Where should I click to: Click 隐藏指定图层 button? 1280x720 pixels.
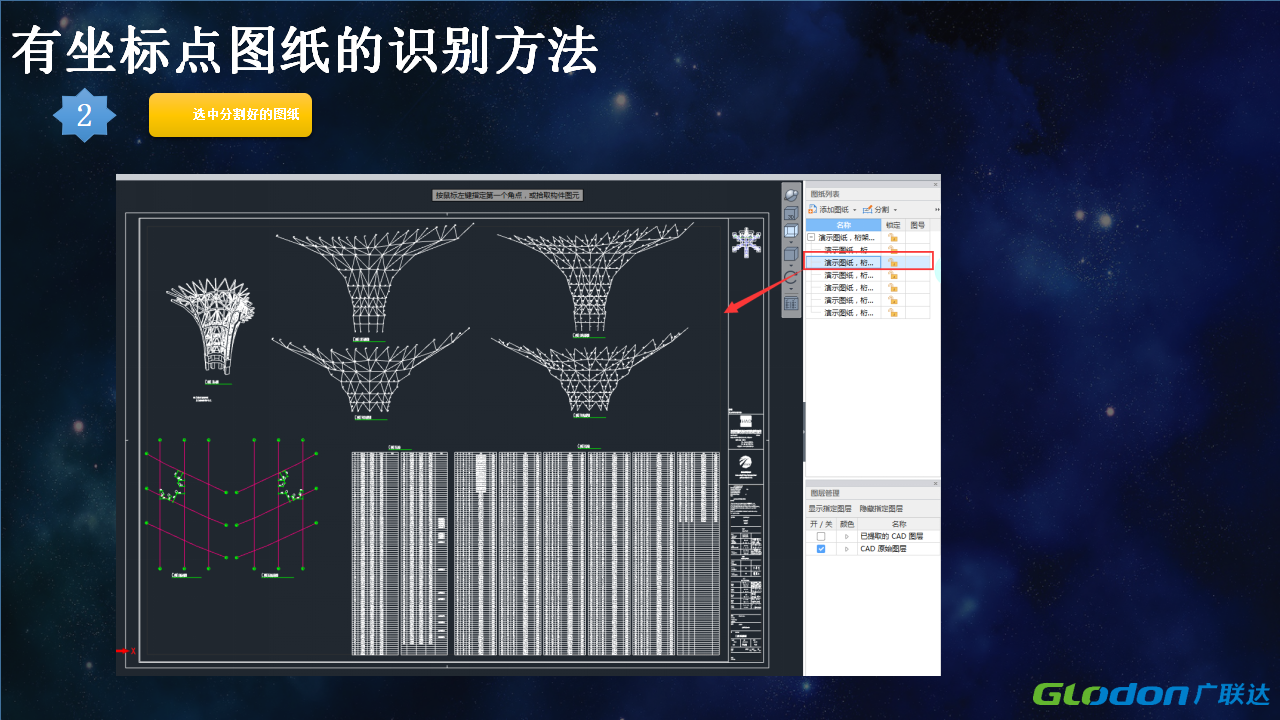pyautogui.click(x=881, y=509)
